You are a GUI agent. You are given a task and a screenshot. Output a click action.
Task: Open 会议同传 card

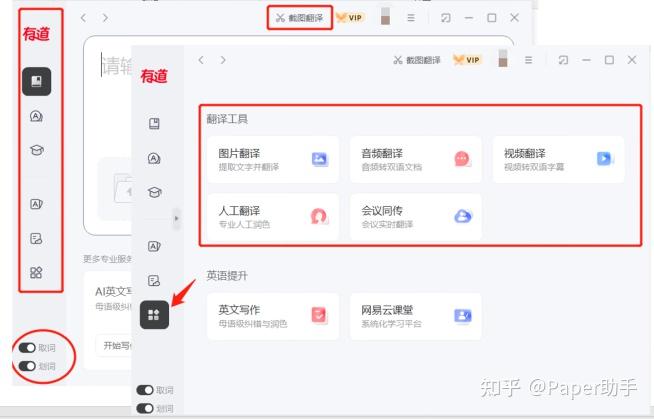[x=416, y=217]
